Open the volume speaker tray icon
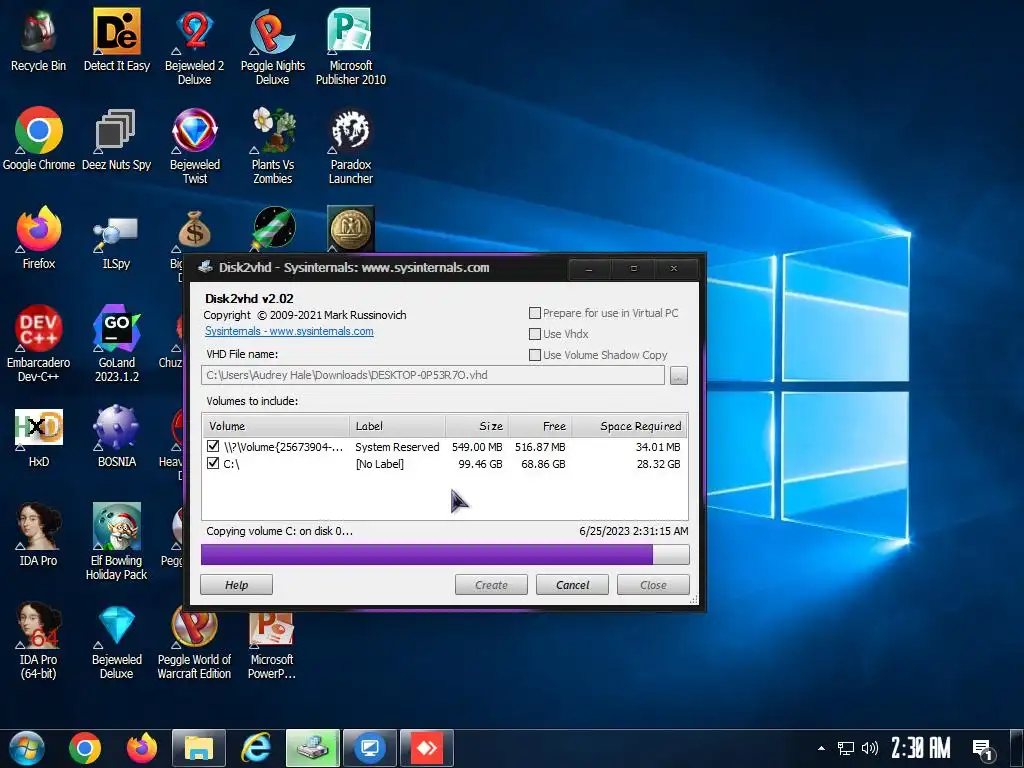1024x768 pixels. point(870,748)
